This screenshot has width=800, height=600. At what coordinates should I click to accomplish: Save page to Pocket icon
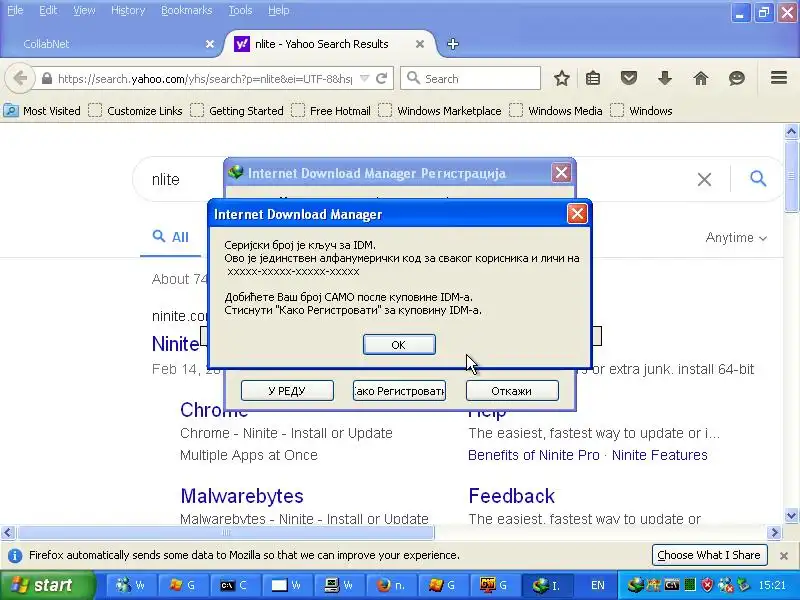coord(629,79)
